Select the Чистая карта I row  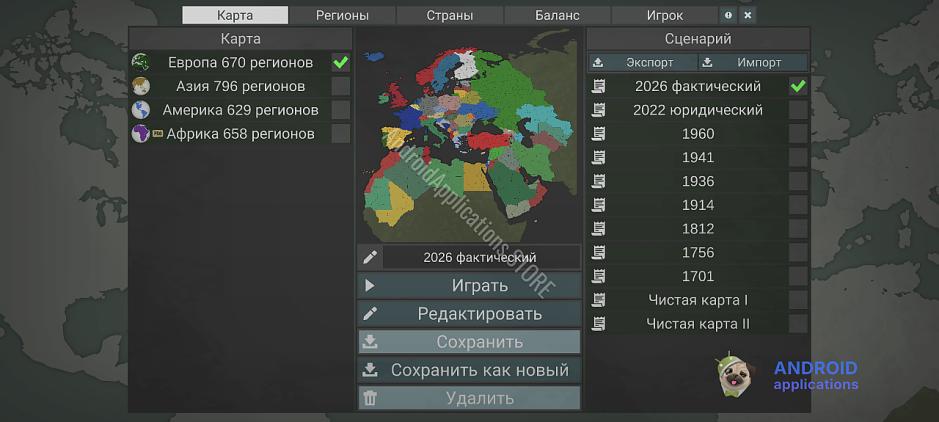point(698,300)
